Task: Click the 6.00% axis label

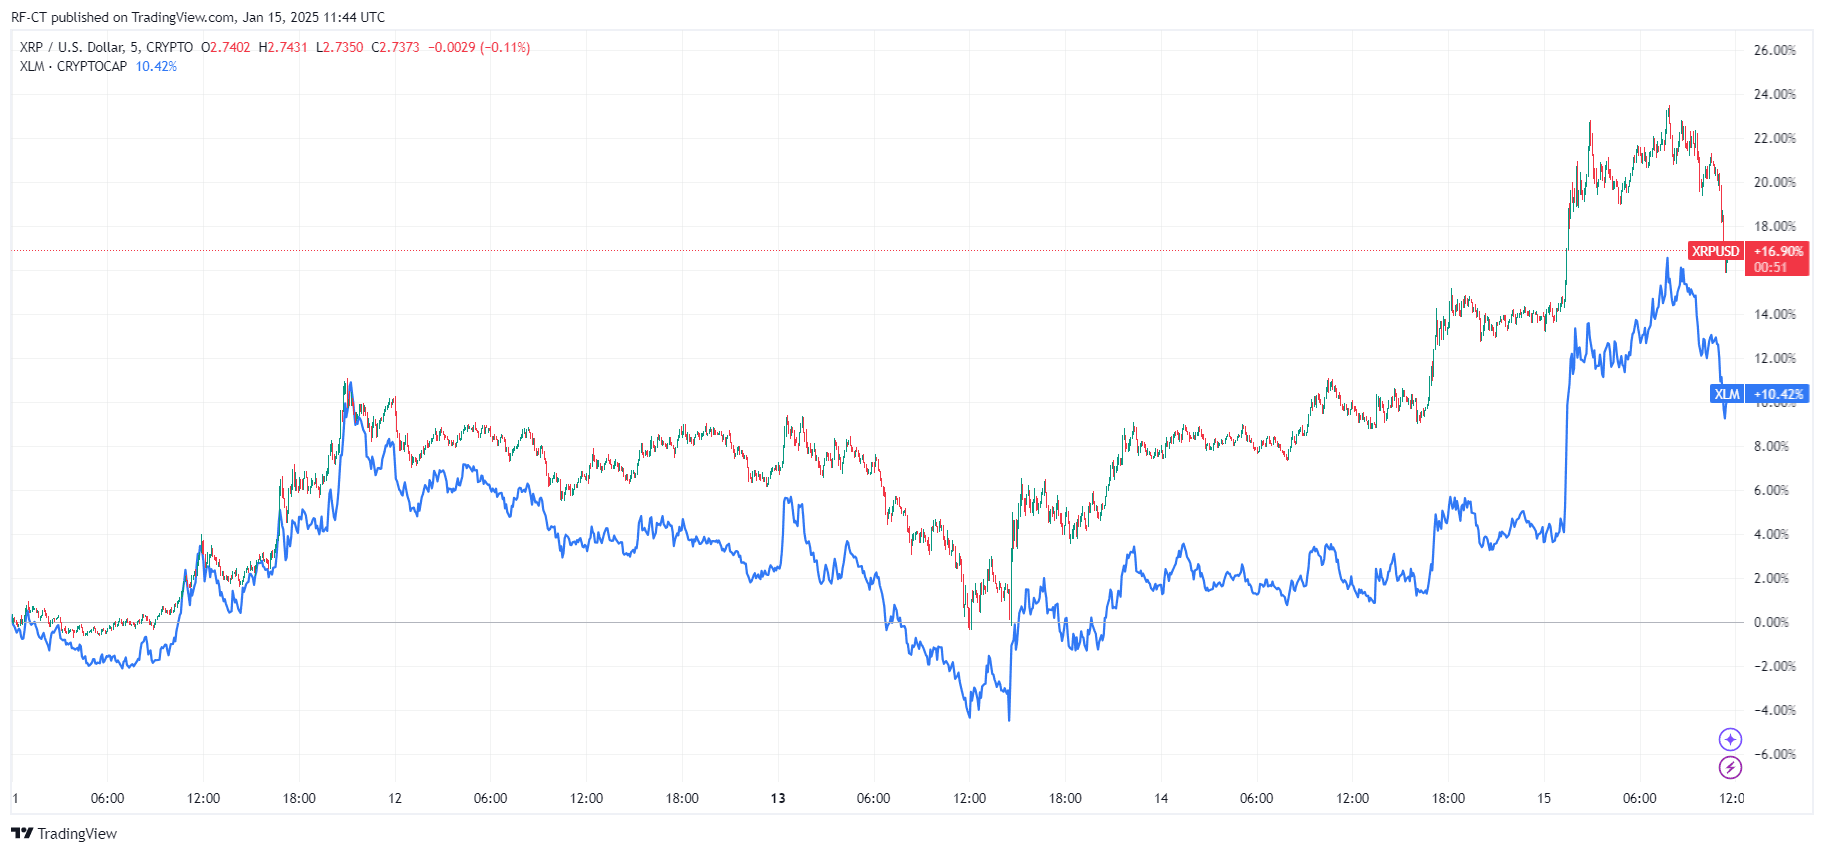Action: point(1771,490)
